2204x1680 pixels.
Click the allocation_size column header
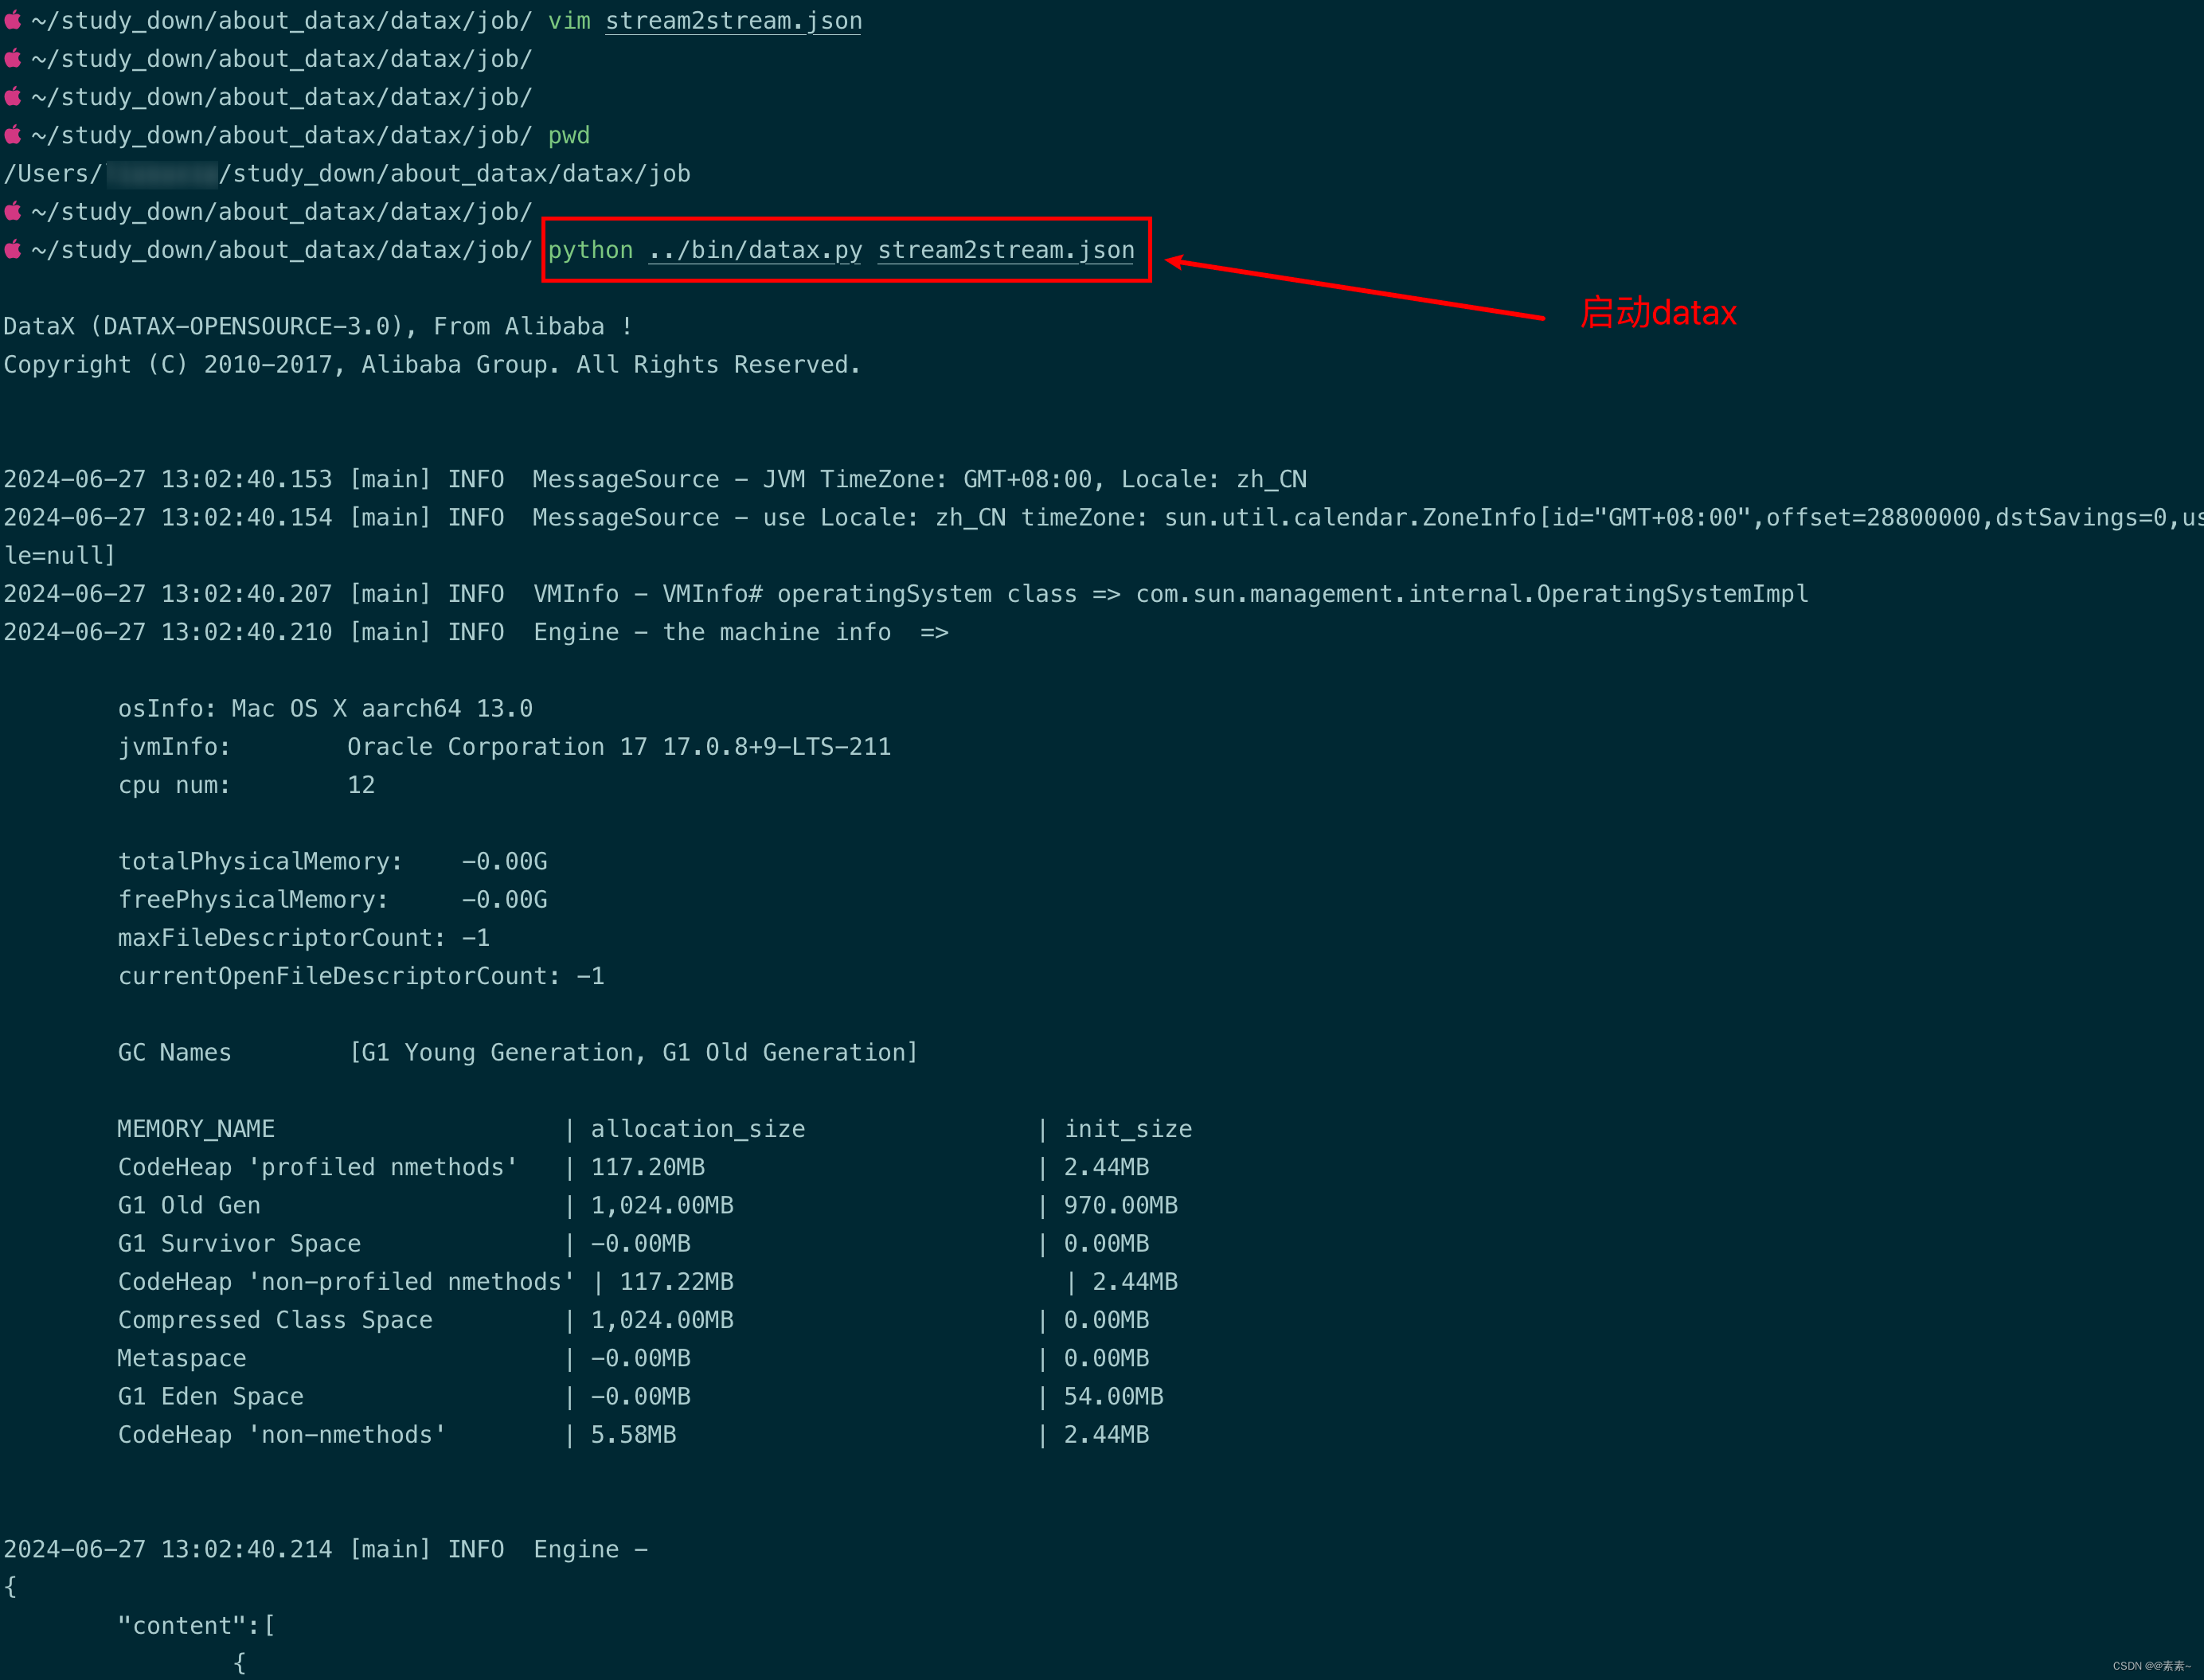coord(698,1130)
